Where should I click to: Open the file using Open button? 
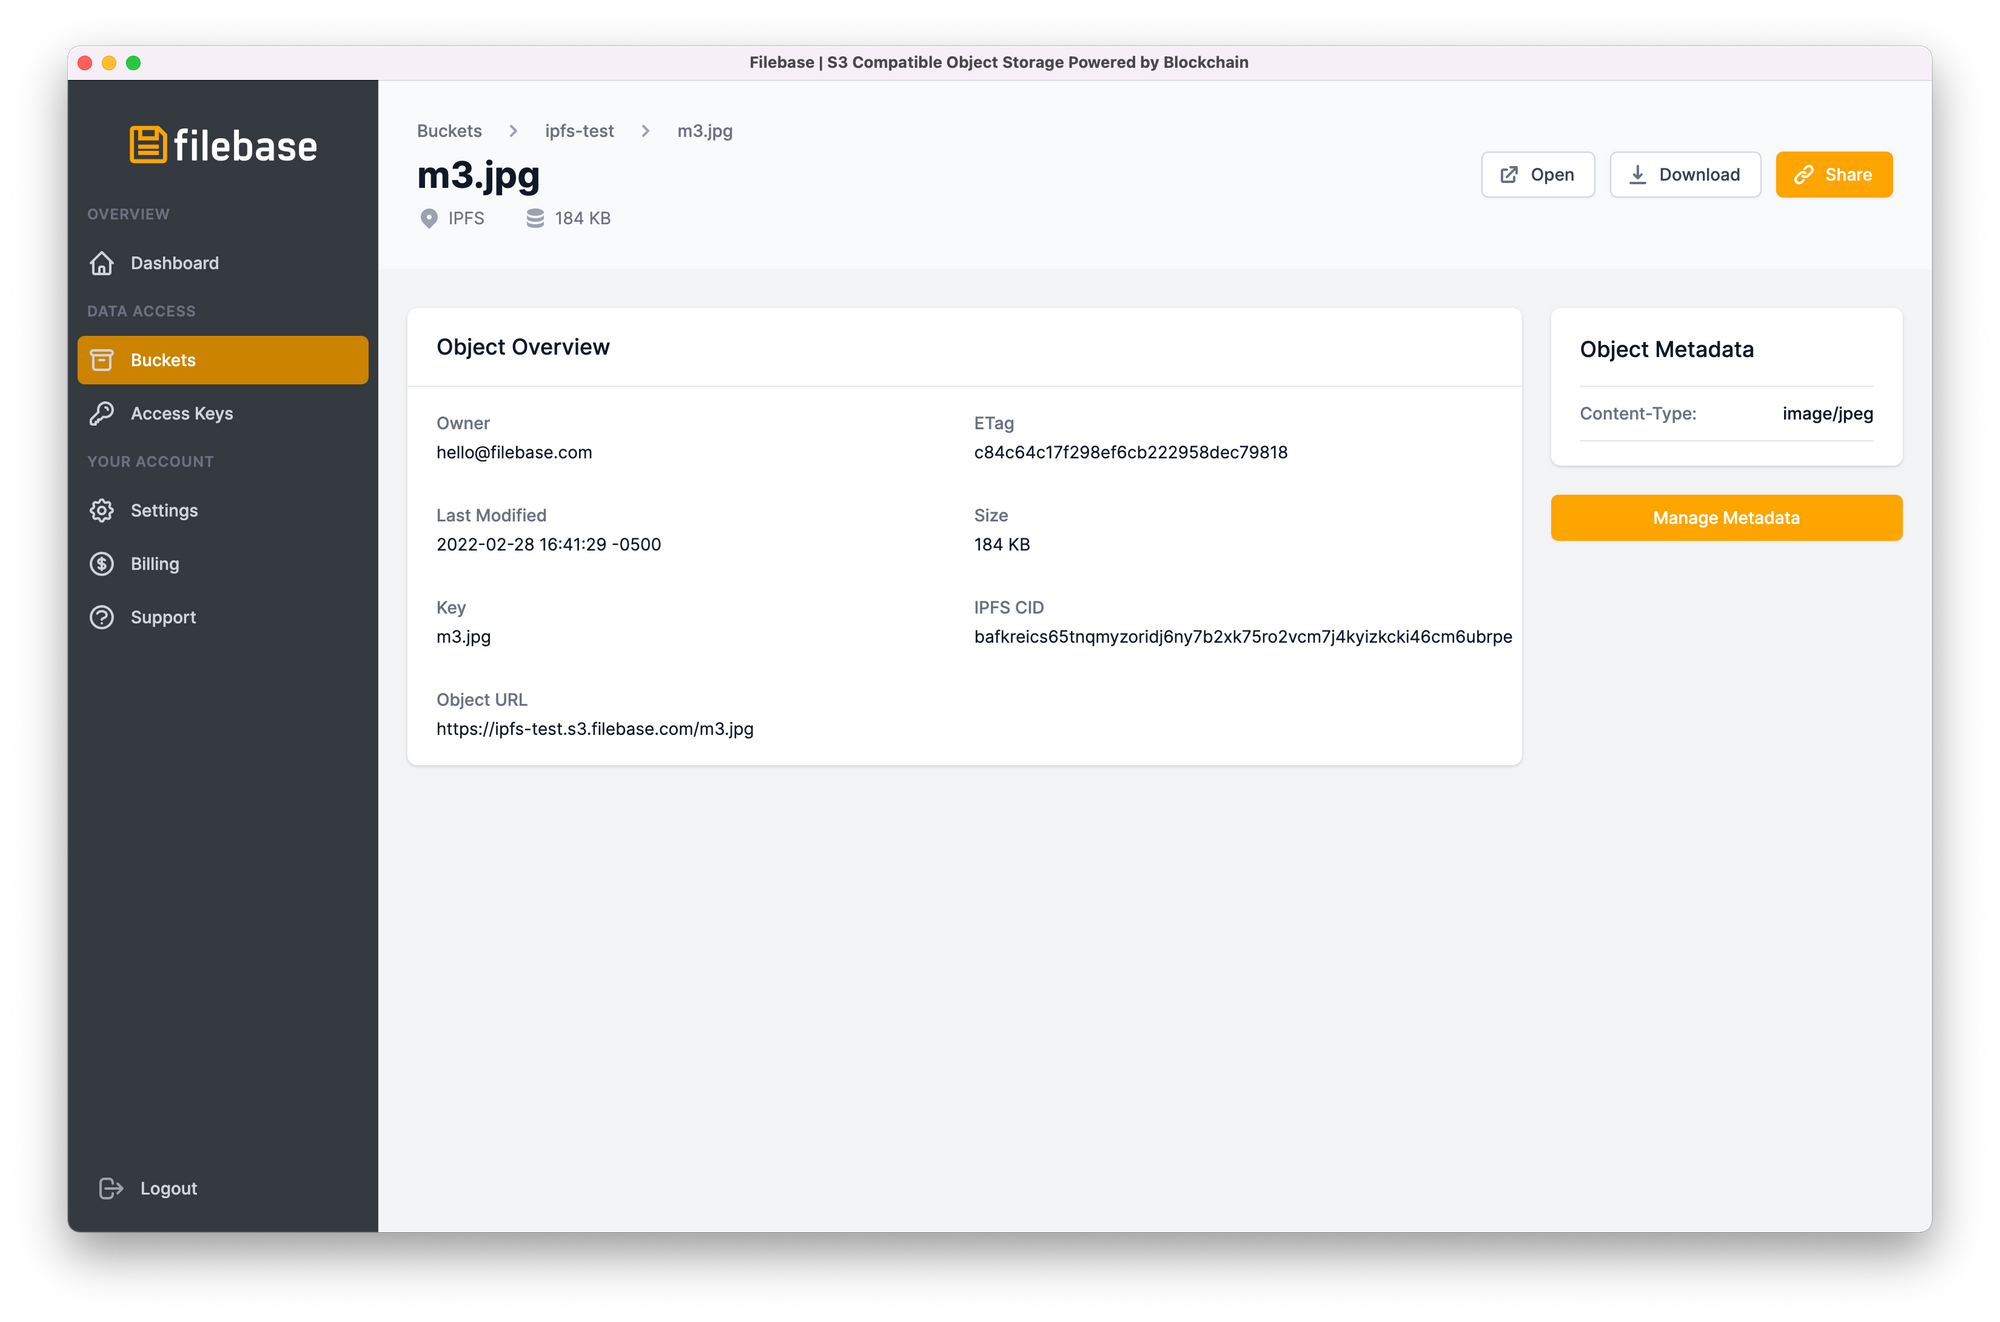[x=1538, y=174]
